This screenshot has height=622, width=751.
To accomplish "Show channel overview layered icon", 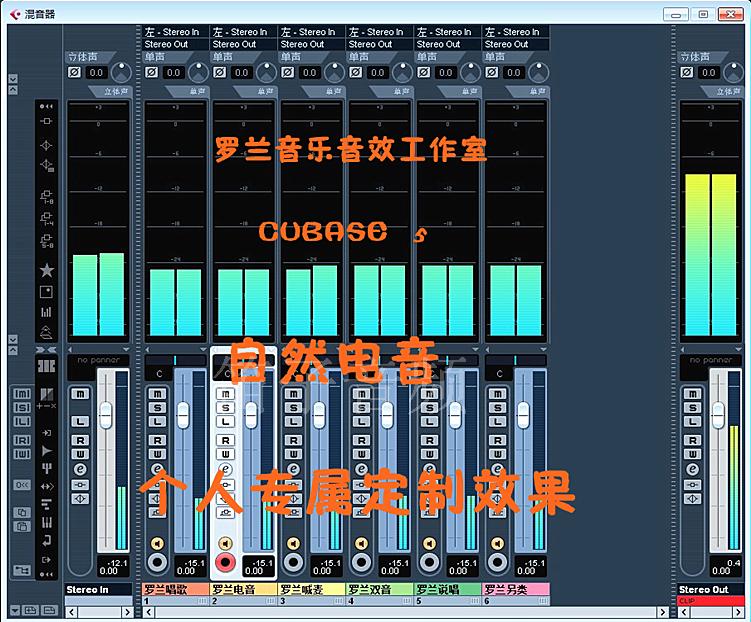I will 46,332.
